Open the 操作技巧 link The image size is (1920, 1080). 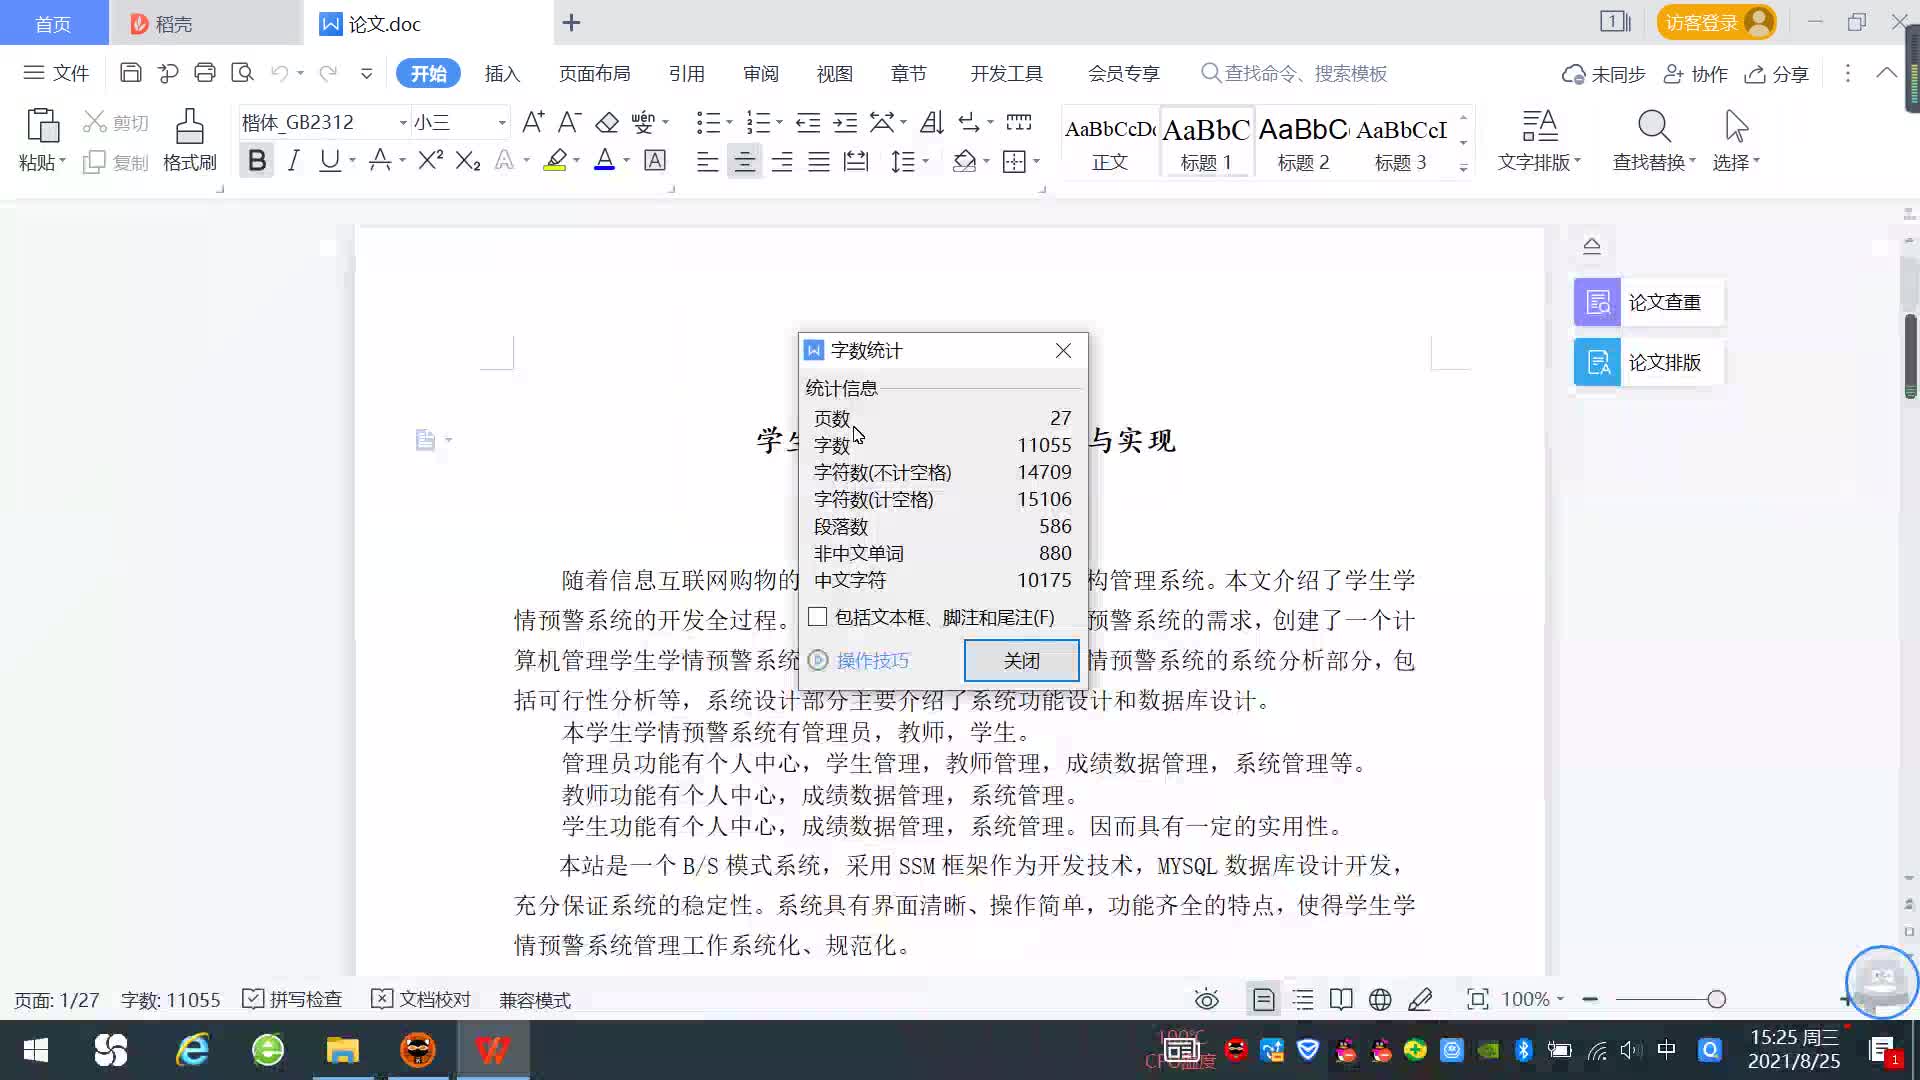872,660
